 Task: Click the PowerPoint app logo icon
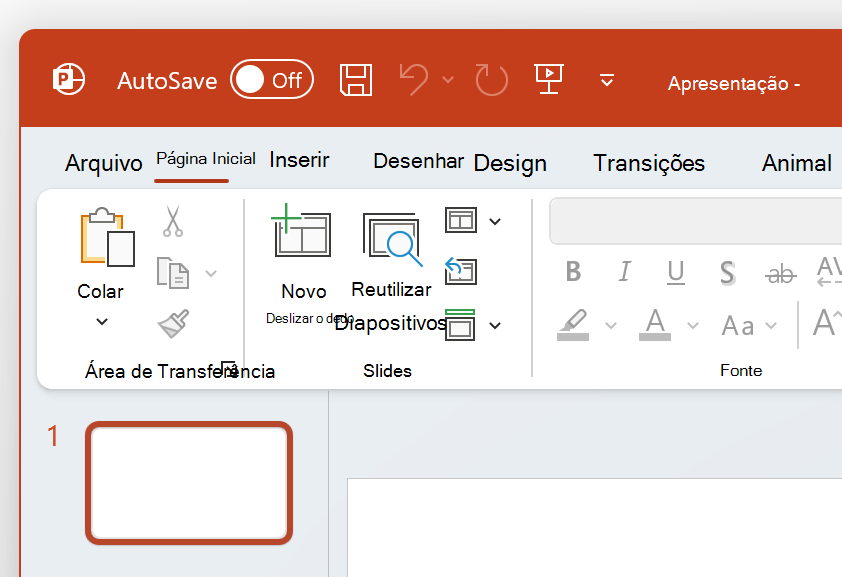(68, 79)
